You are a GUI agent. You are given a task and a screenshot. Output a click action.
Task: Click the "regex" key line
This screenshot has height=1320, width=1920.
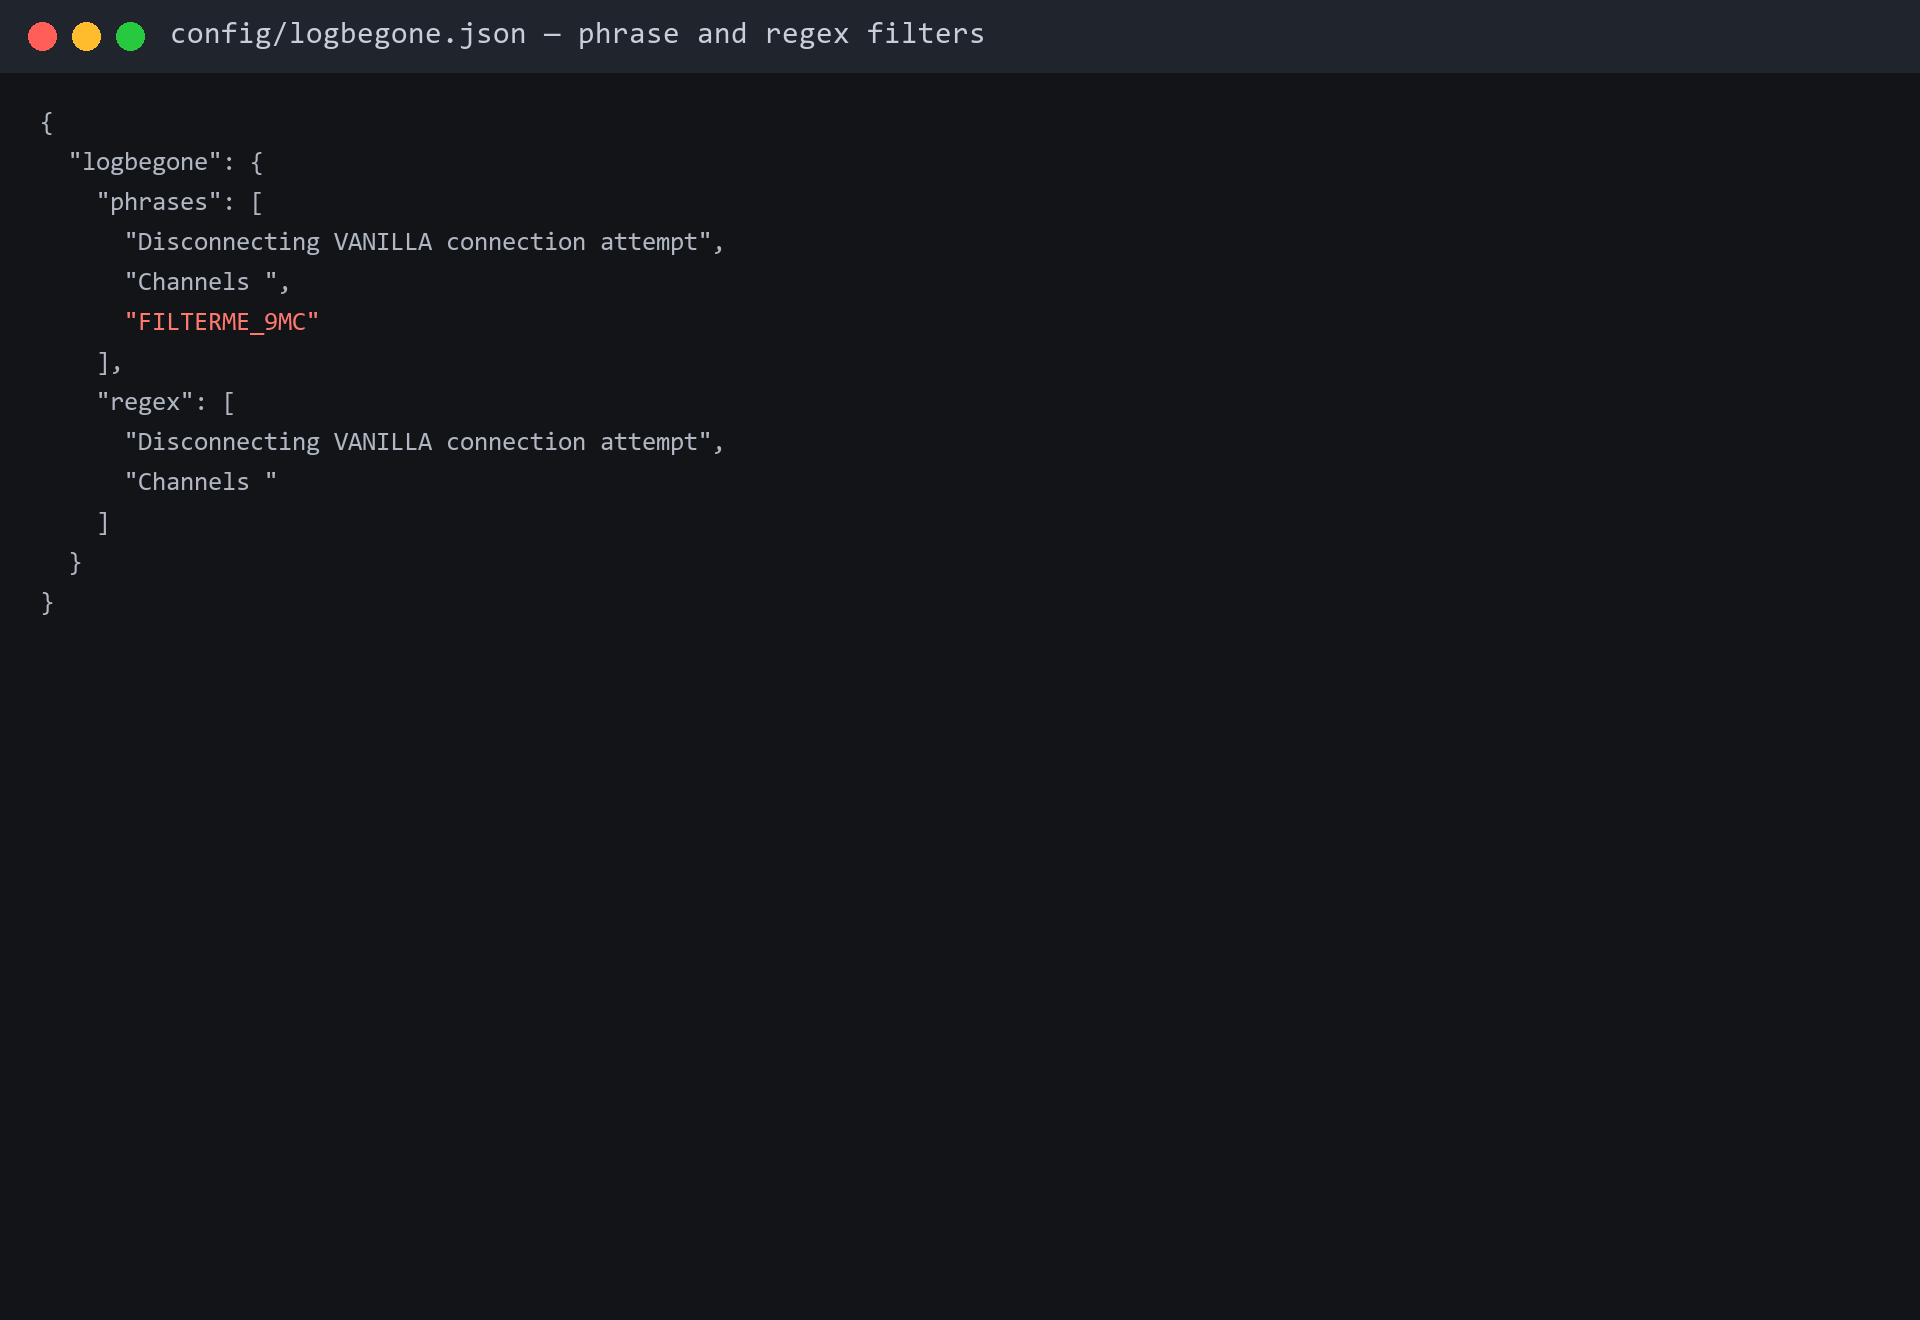click(x=166, y=402)
